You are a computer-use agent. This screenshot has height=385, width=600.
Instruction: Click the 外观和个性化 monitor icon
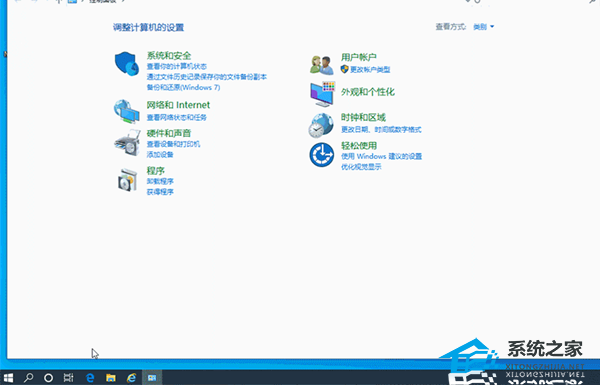[x=323, y=94]
